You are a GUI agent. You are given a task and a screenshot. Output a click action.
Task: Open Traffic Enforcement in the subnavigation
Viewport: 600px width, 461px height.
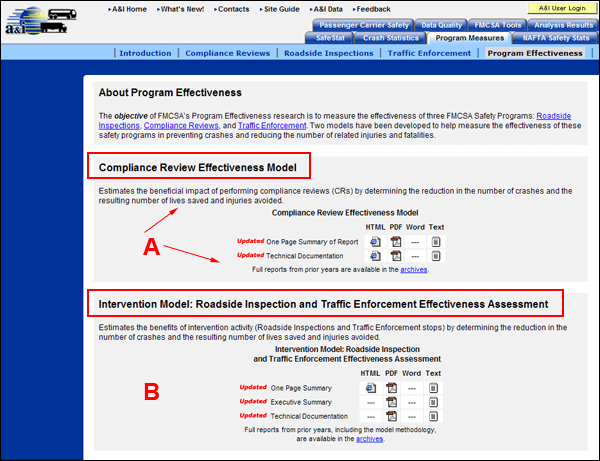pyautogui.click(x=429, y=53)
